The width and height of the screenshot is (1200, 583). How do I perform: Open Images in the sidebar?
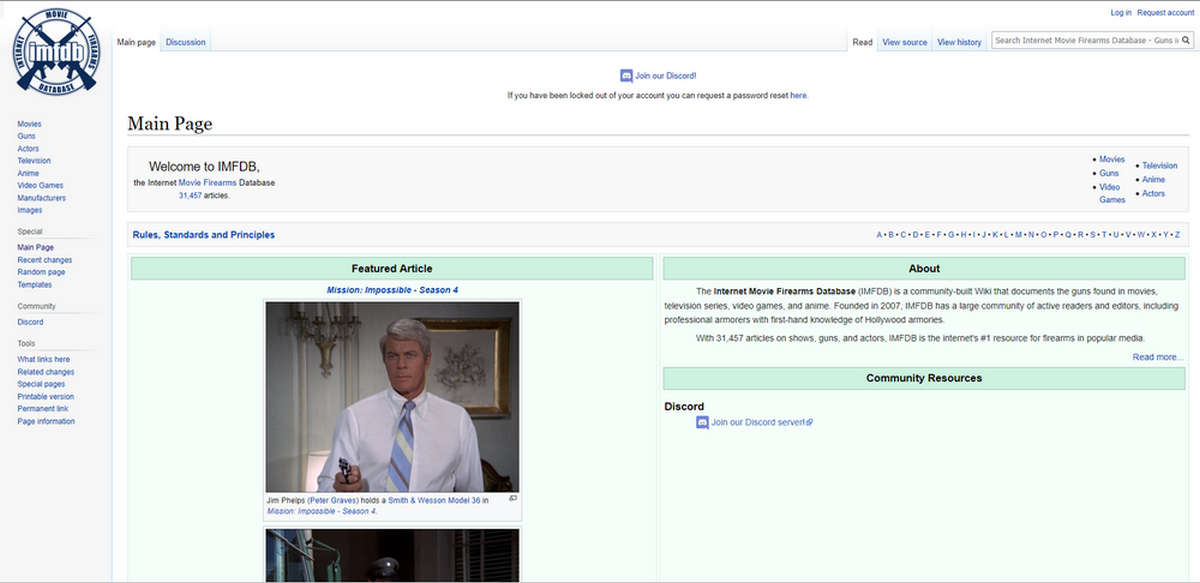tap(29, 210)
